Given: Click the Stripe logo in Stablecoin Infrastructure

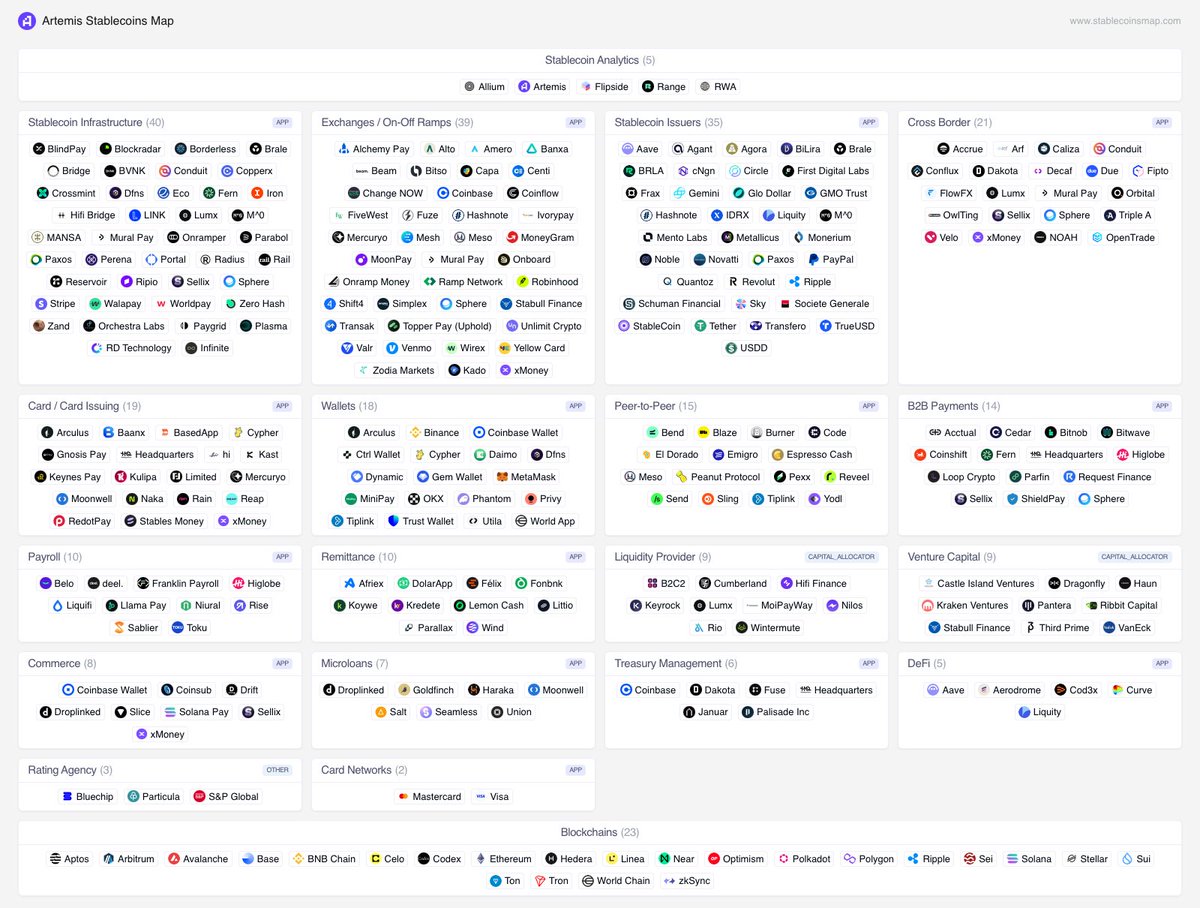Looking at the screenshot, I should (41, 304).
